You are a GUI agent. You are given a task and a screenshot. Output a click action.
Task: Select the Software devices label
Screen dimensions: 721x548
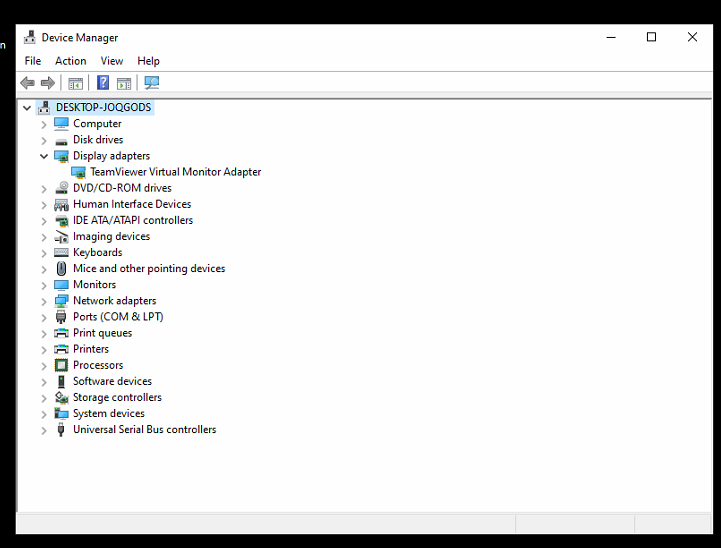coord(112,381)
